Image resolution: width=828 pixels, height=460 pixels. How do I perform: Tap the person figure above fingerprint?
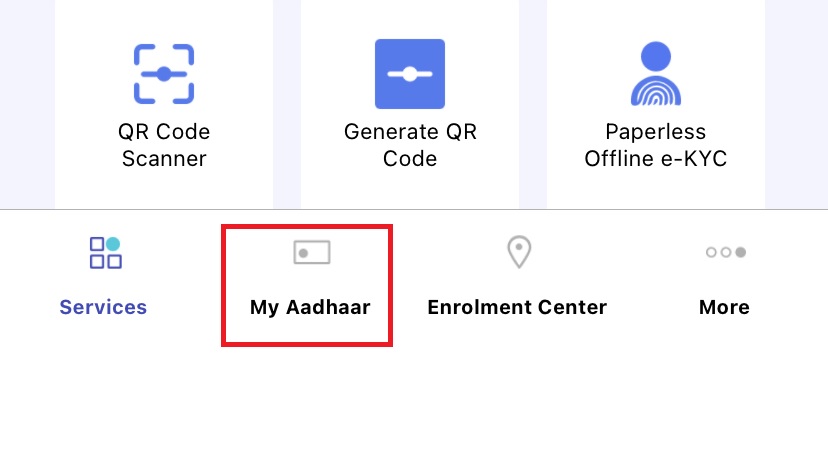(656, 57)
